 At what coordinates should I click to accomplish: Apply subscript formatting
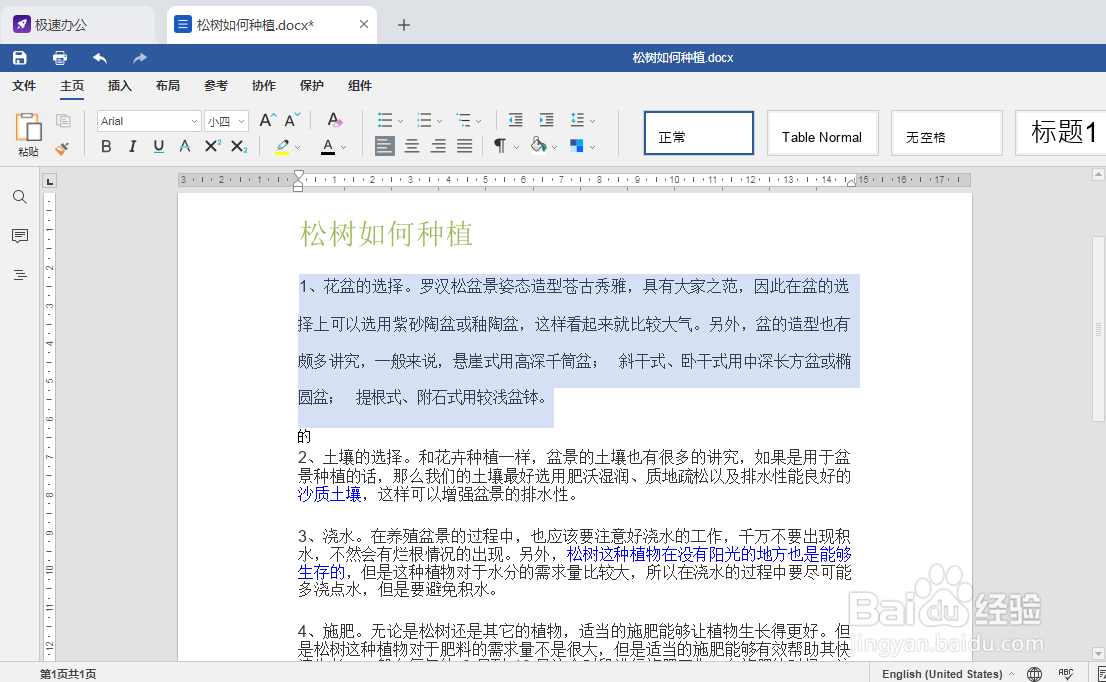pos(239,146)
